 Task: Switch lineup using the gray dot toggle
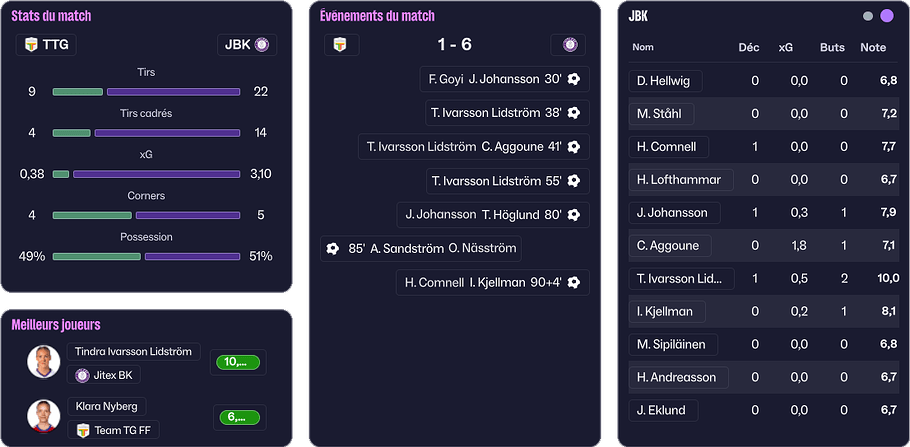coord(867,16)
